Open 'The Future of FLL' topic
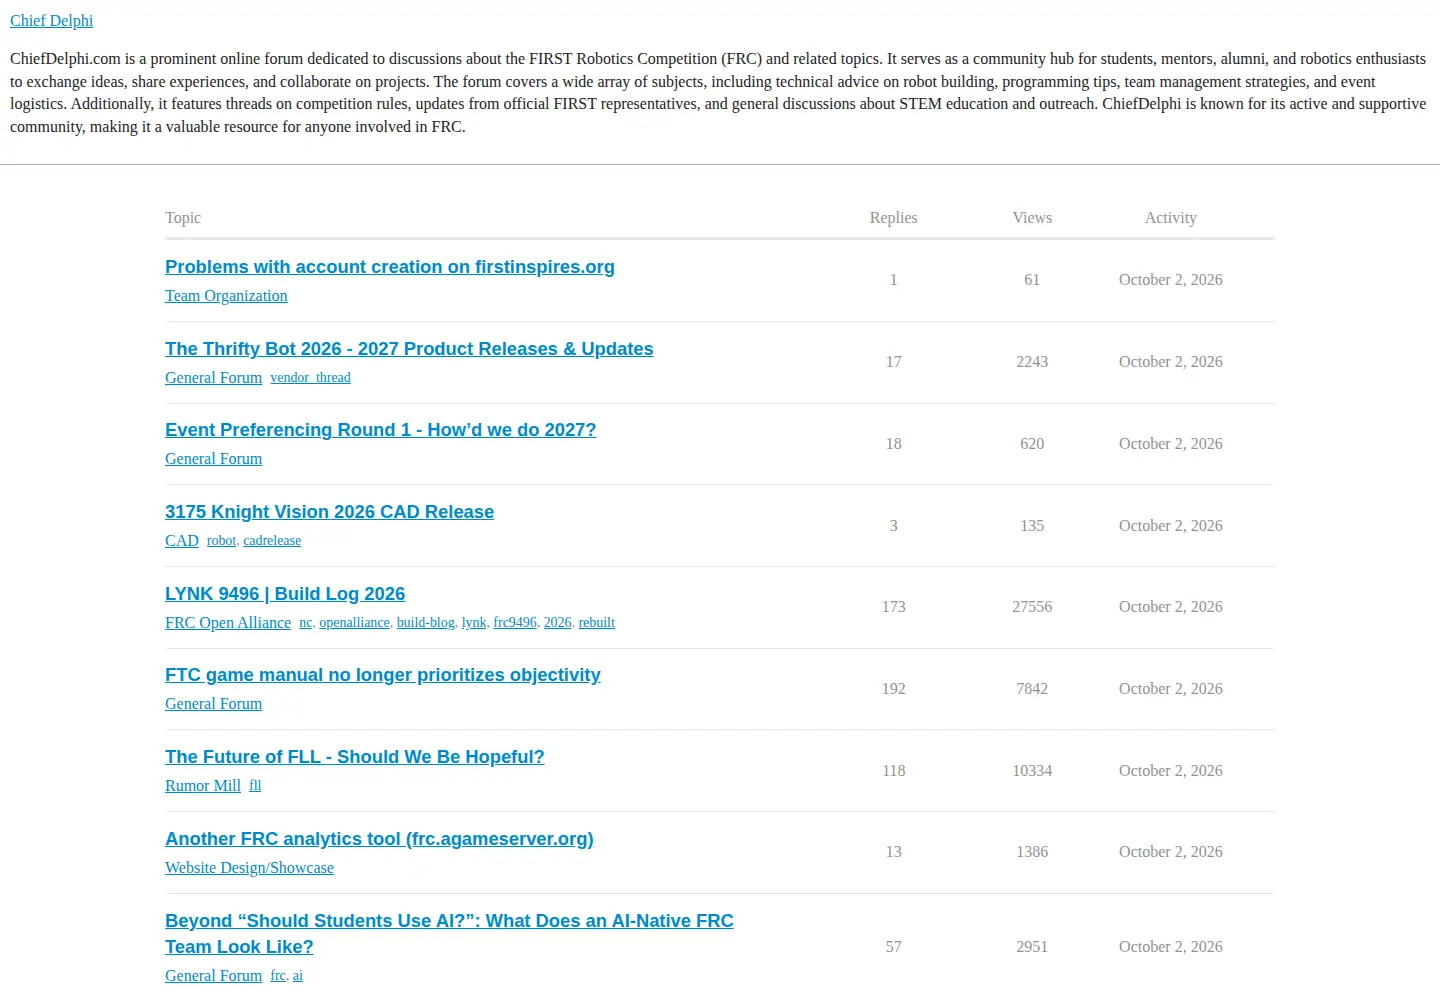Viewport: 1440px width, 1000px height. tap(355, 757)
